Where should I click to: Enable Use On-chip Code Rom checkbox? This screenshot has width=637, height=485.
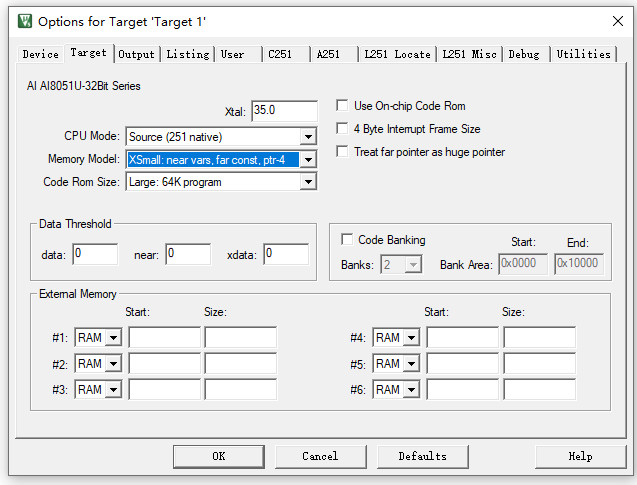(x=342, y=106)
